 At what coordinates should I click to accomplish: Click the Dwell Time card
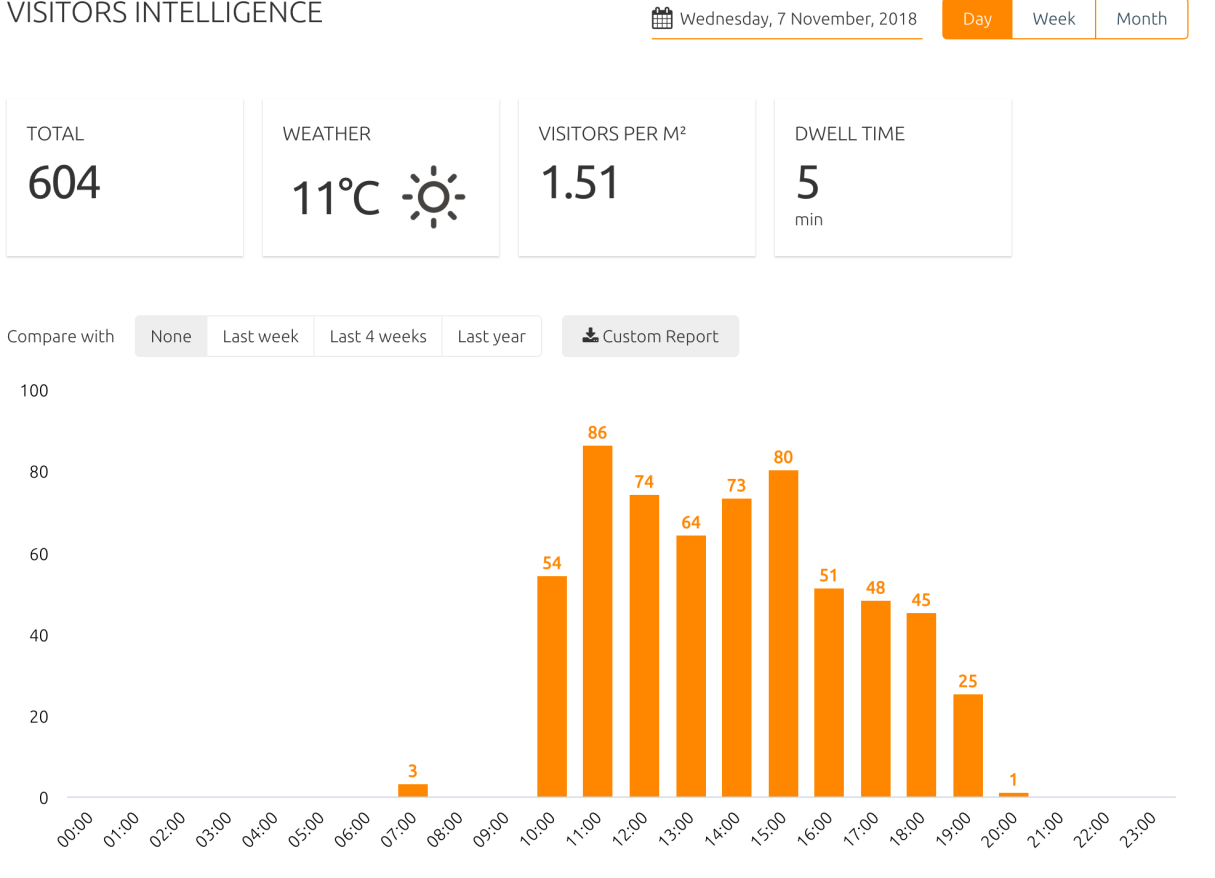[893, 177]
